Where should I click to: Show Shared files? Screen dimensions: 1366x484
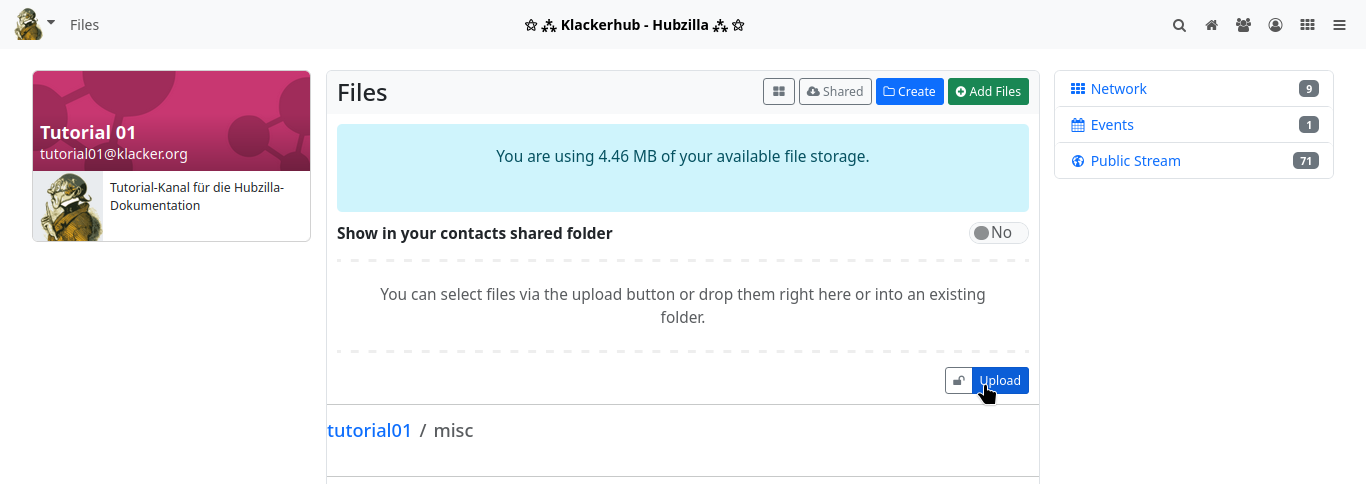coord(835,91)
